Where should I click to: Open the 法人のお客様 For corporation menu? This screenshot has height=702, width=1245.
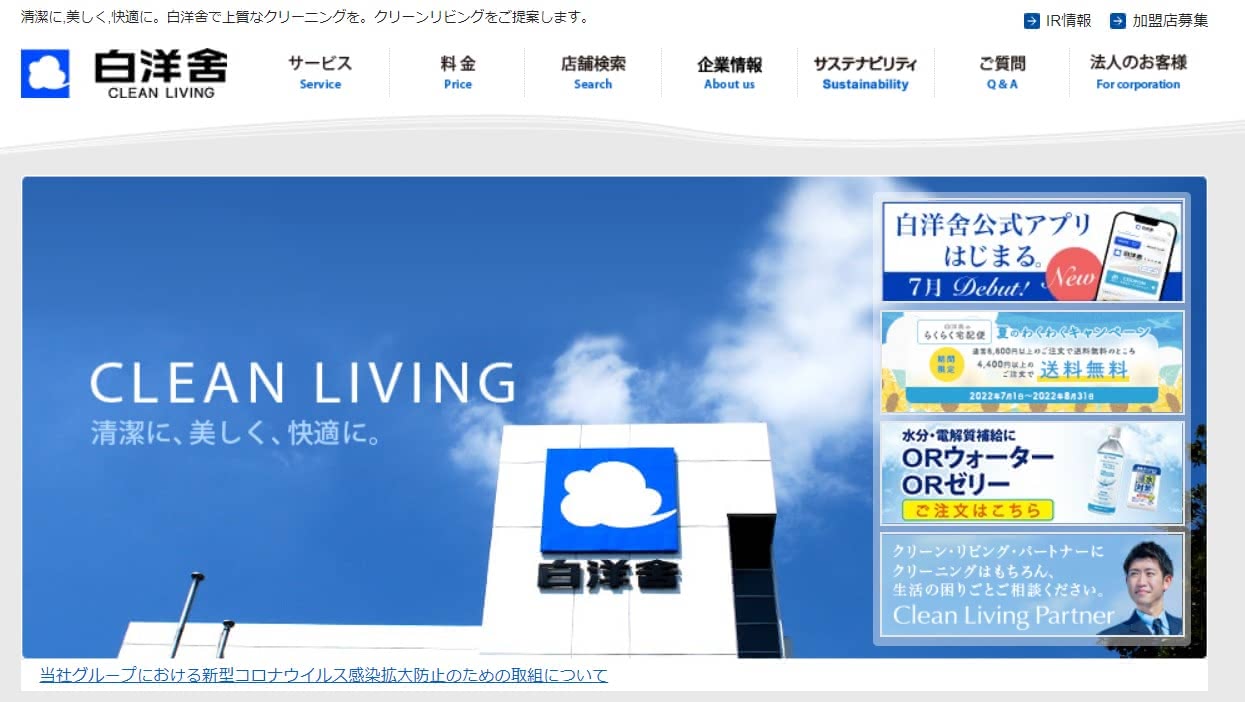(x=1138, y=73)
